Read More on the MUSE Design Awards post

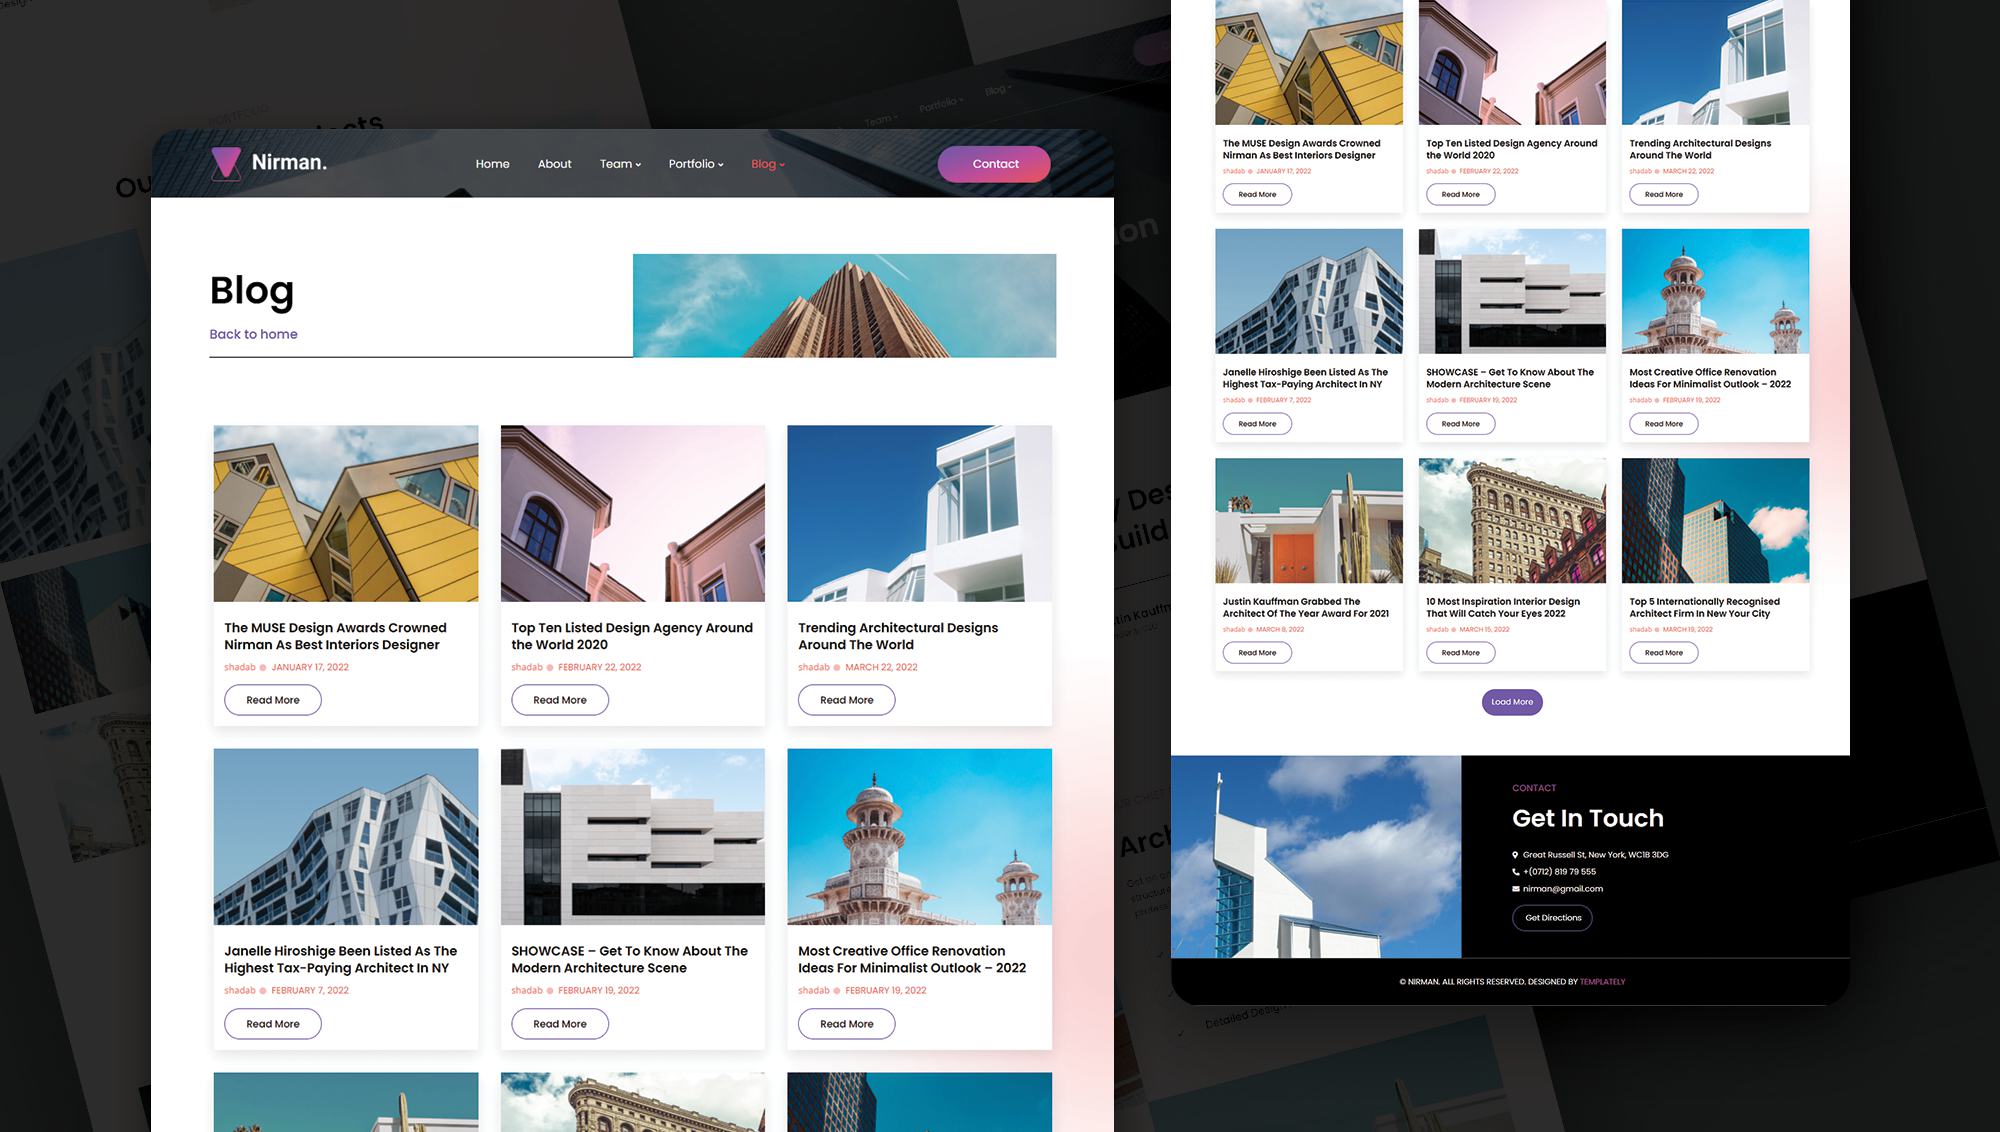click(x=272, y=700)
